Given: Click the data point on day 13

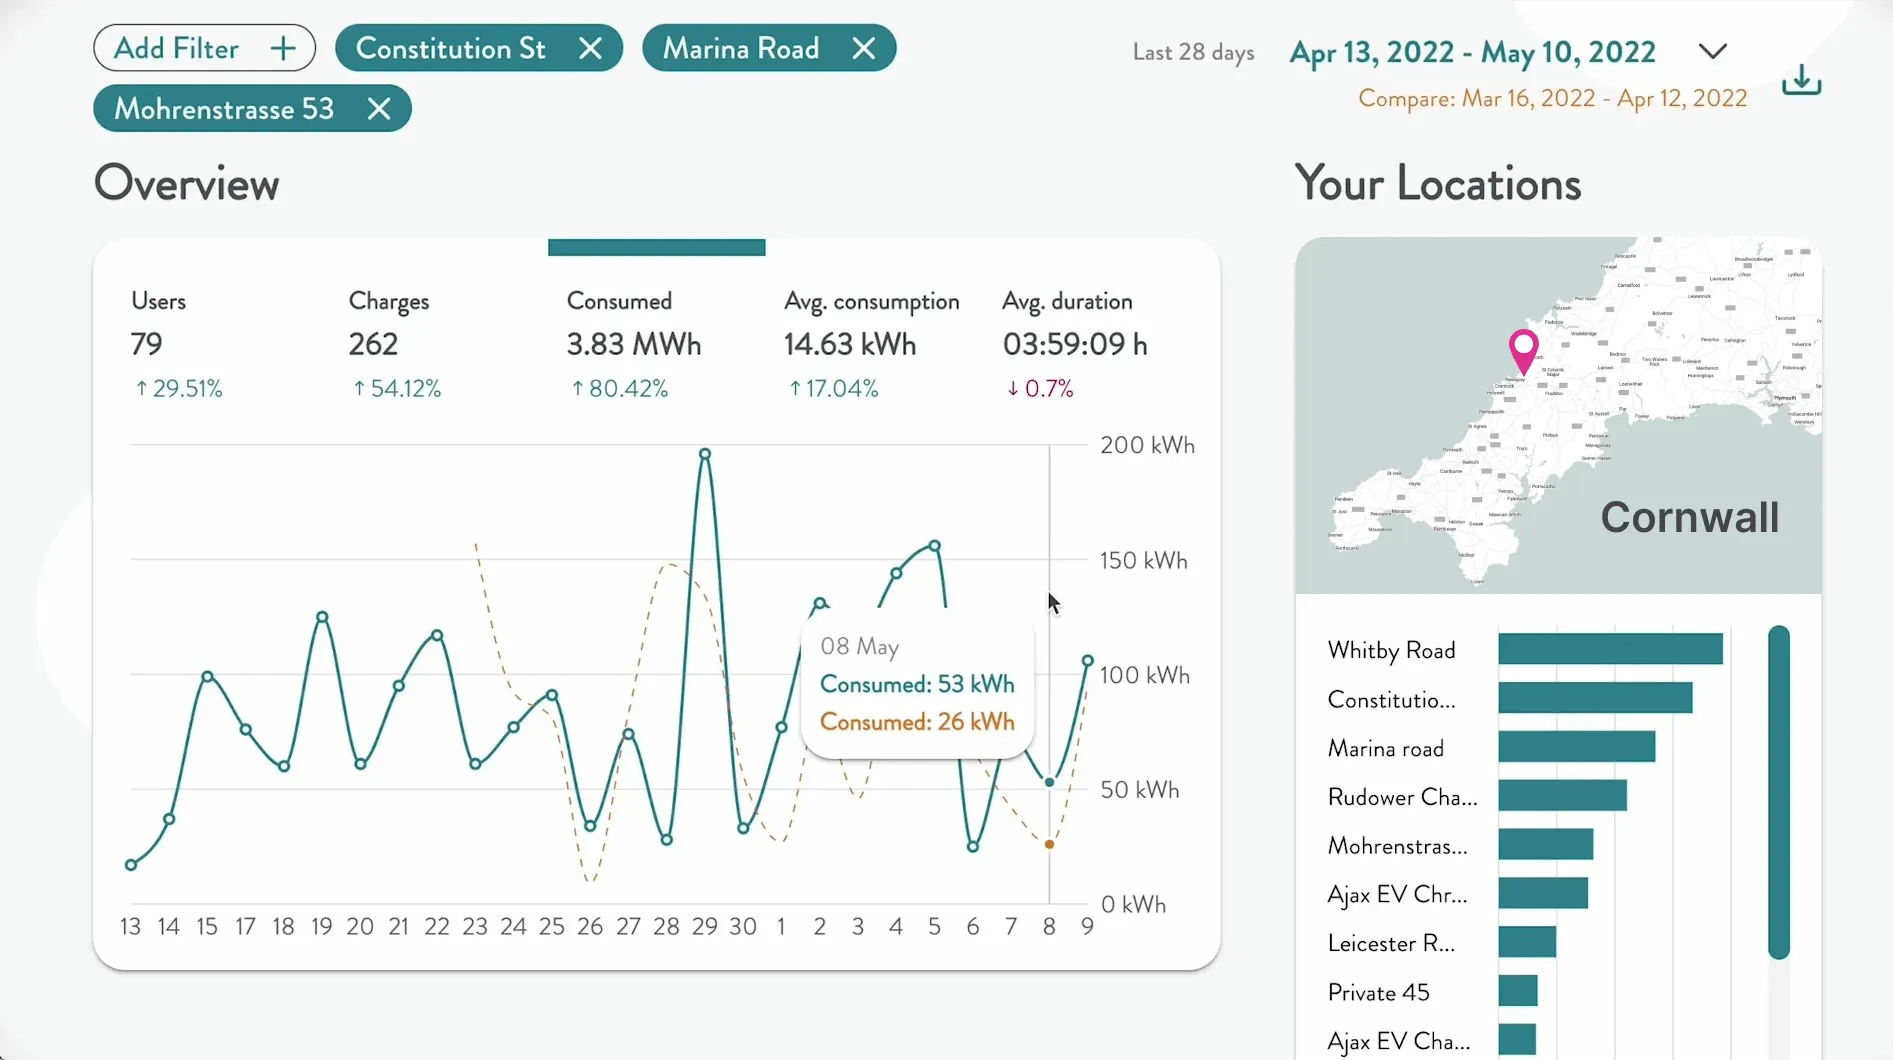Looking at the screenshot, I should (x=131, y=865).
